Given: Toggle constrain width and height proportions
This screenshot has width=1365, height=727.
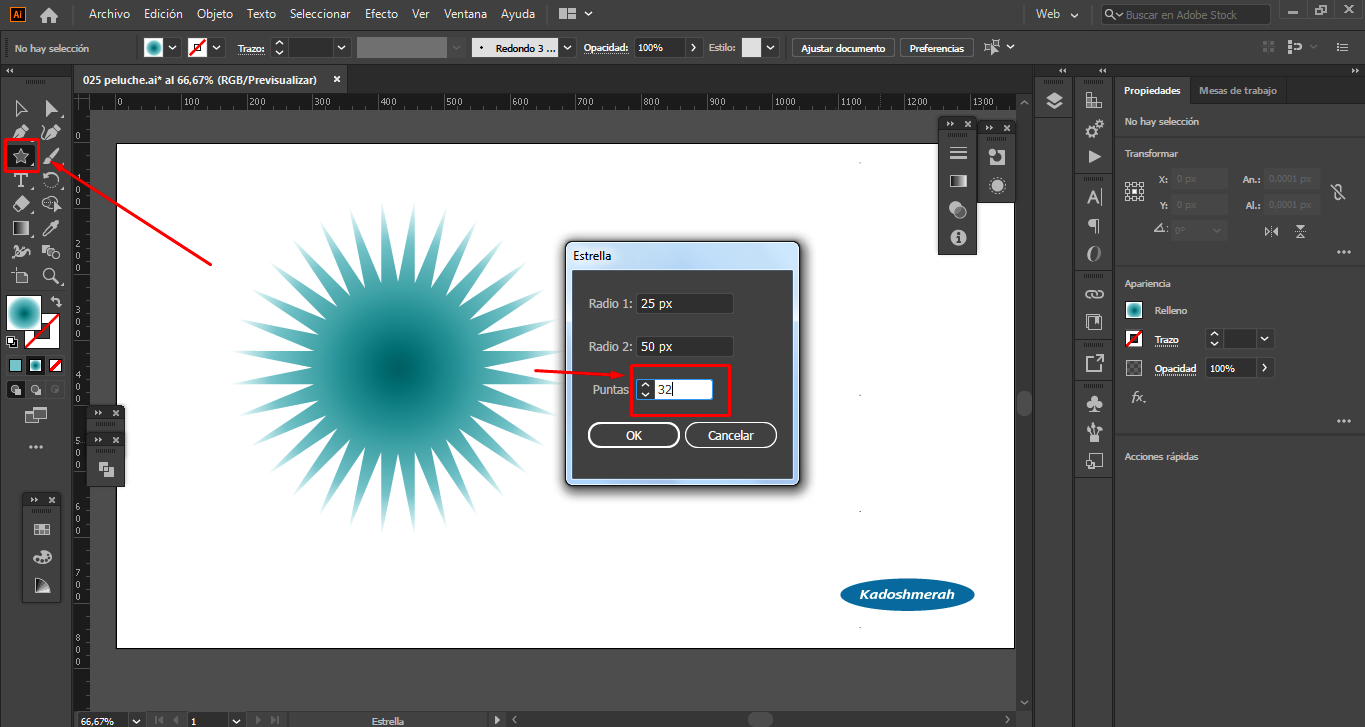Looking at the screenshot, I should (x=1338, y=192).
